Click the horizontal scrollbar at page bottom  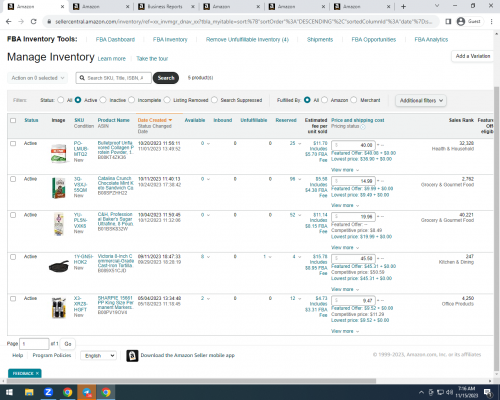point(191,381)
